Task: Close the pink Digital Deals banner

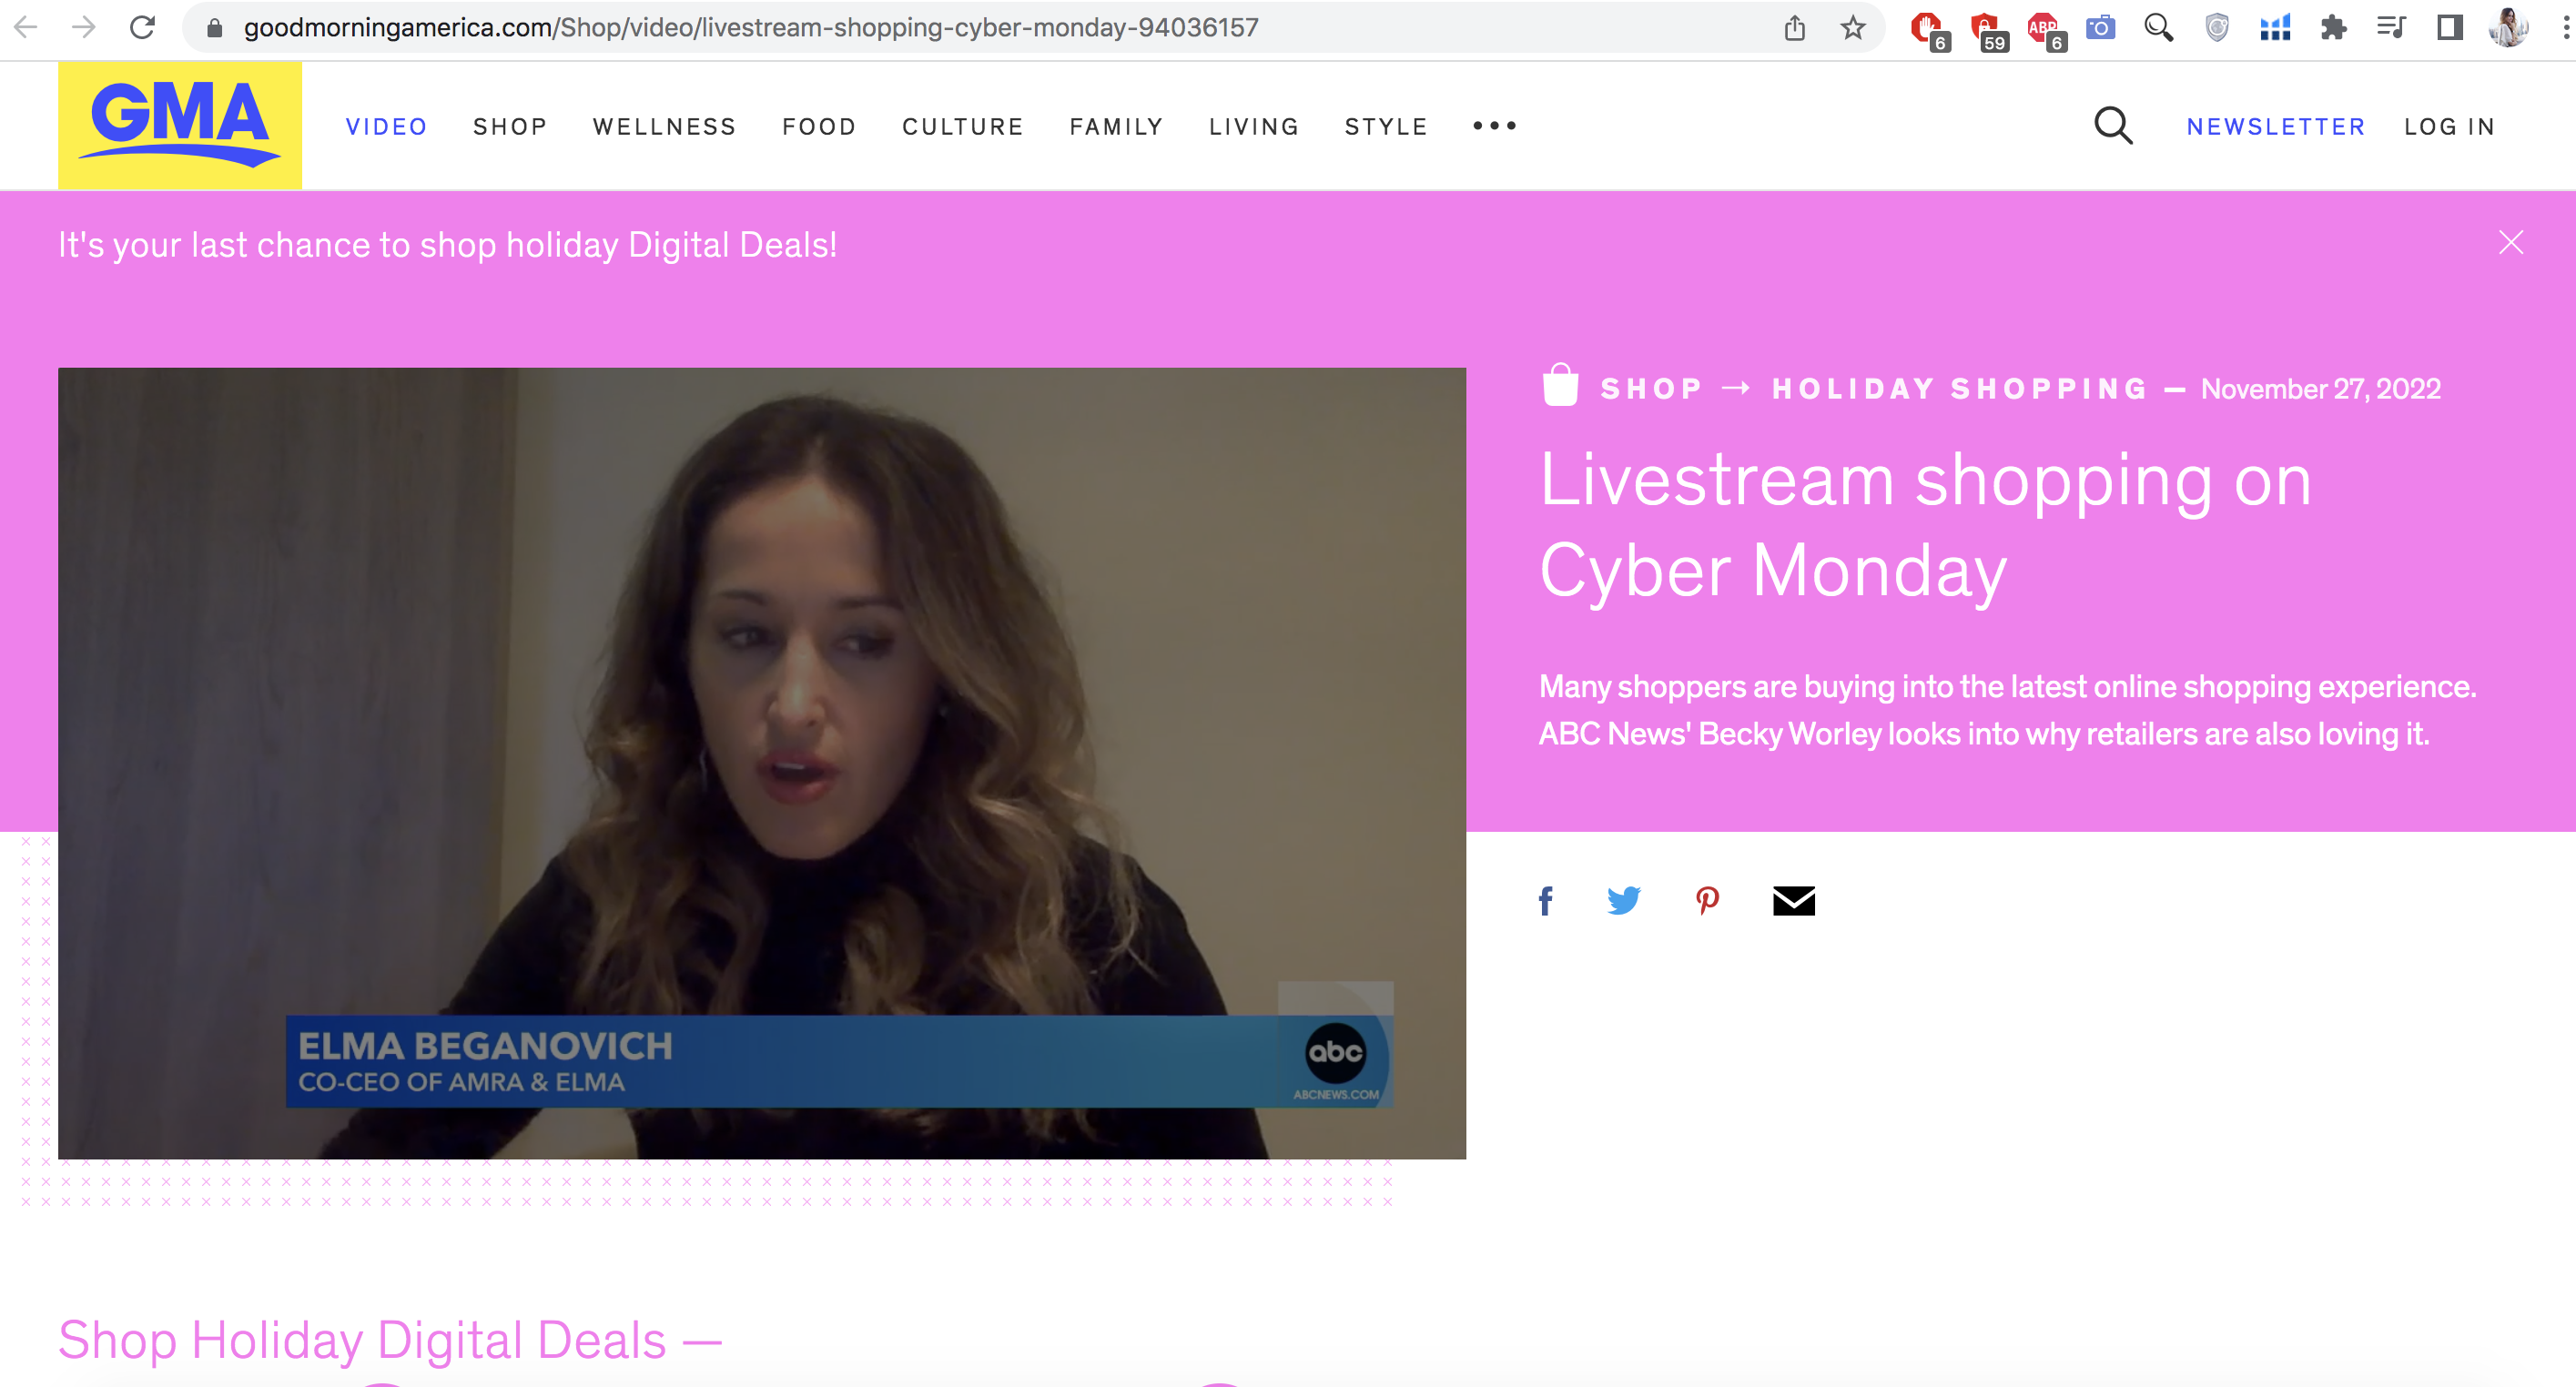Action: pyautogui.click(x=2510, y=243)
